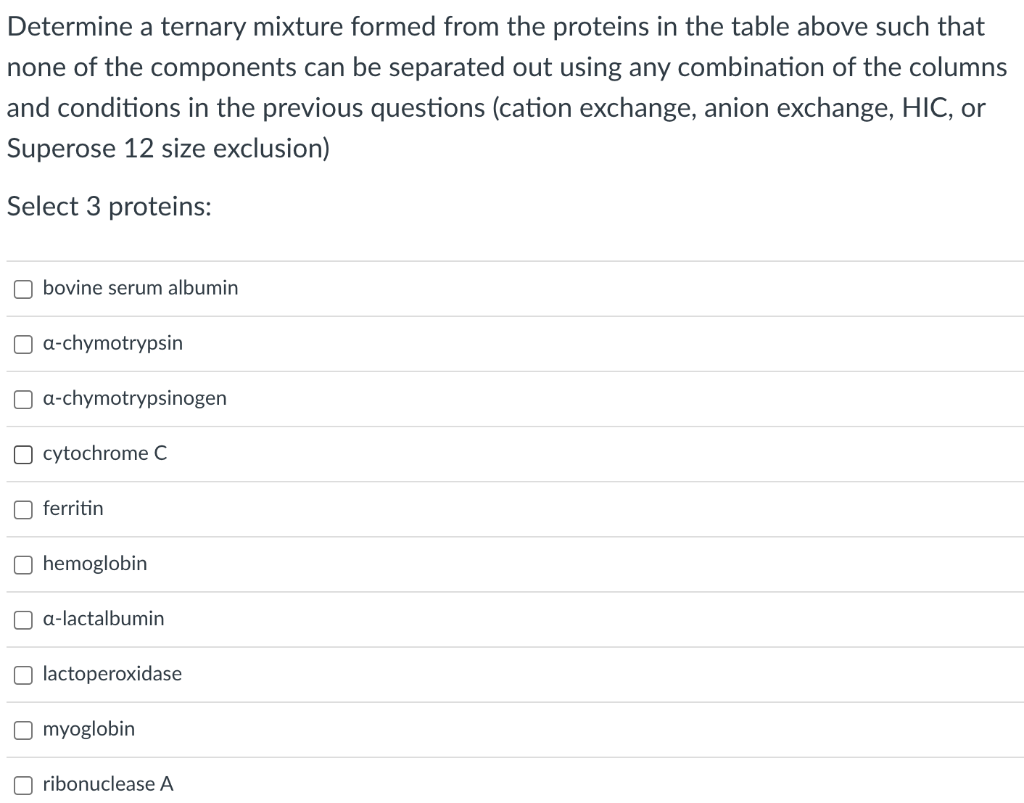Screen dimensions: 1024x803
Task: Click the α-chymotrypsin option label
Action: (x=112, y=343)
